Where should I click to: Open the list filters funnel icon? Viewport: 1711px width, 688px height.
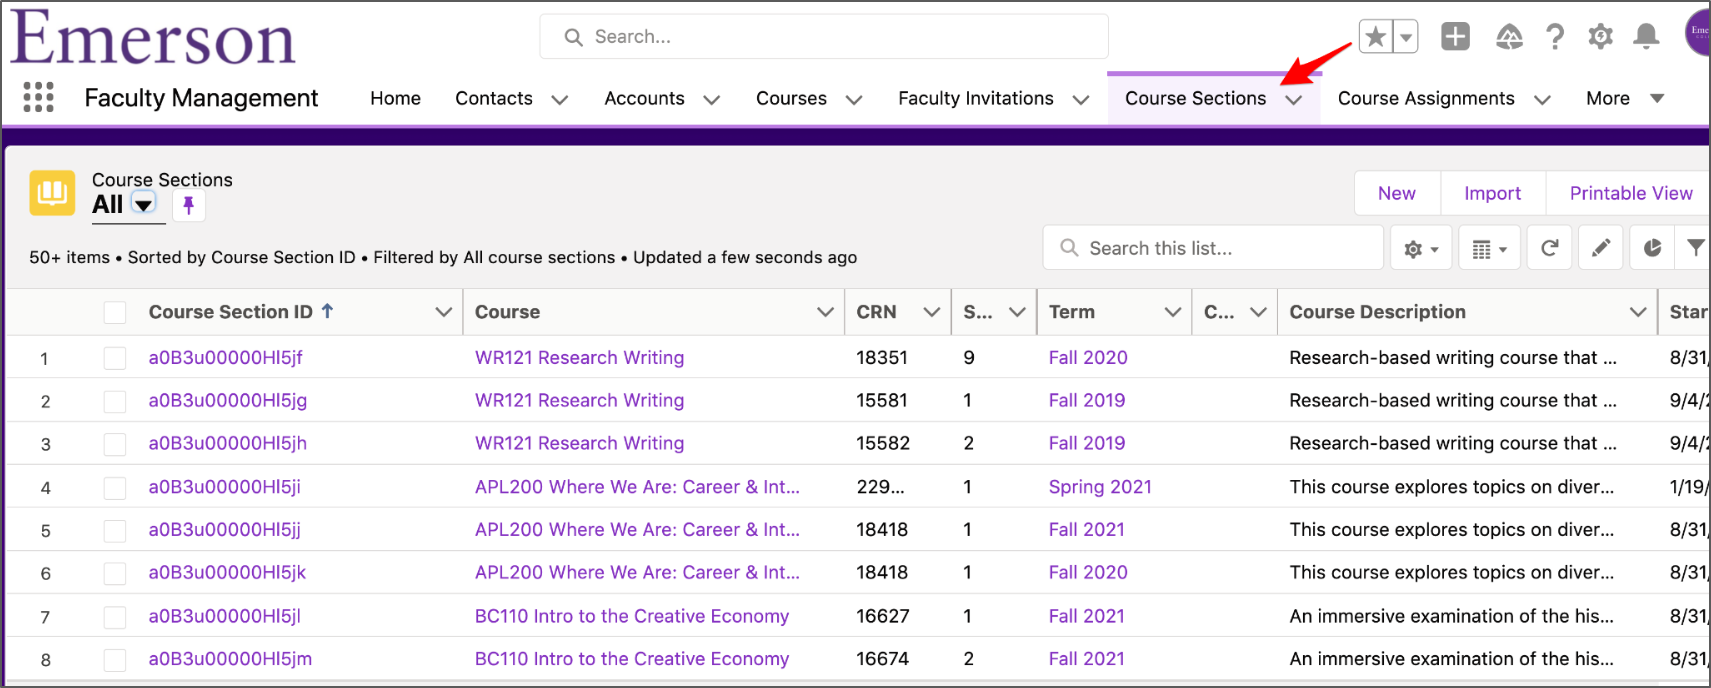[x=1695, y=248]
